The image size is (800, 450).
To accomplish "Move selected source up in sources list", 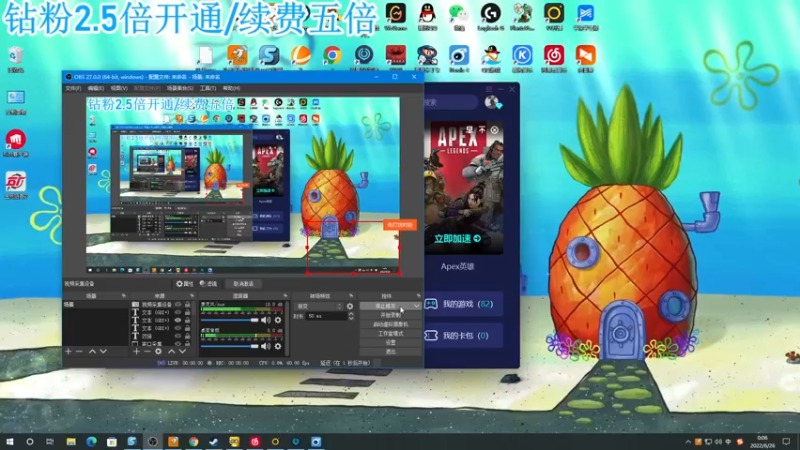I will tap(171, 352).
